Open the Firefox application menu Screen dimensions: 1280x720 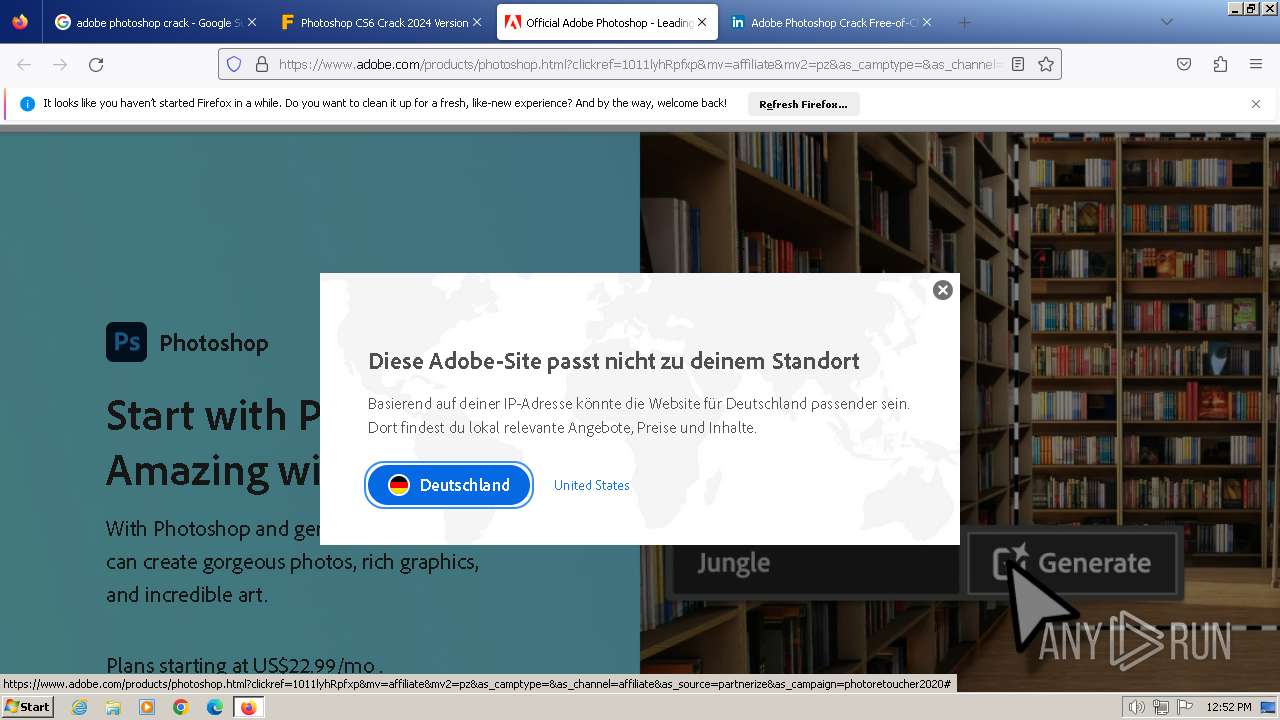click(1256, 64)
